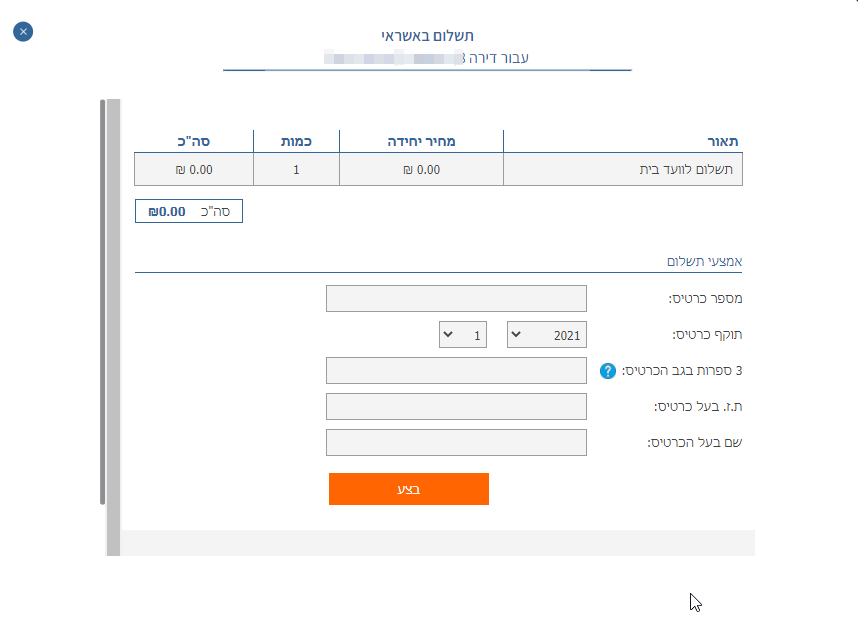Click the תשלום באשראי dialog title
858x619 pixels.
[428, 35]
